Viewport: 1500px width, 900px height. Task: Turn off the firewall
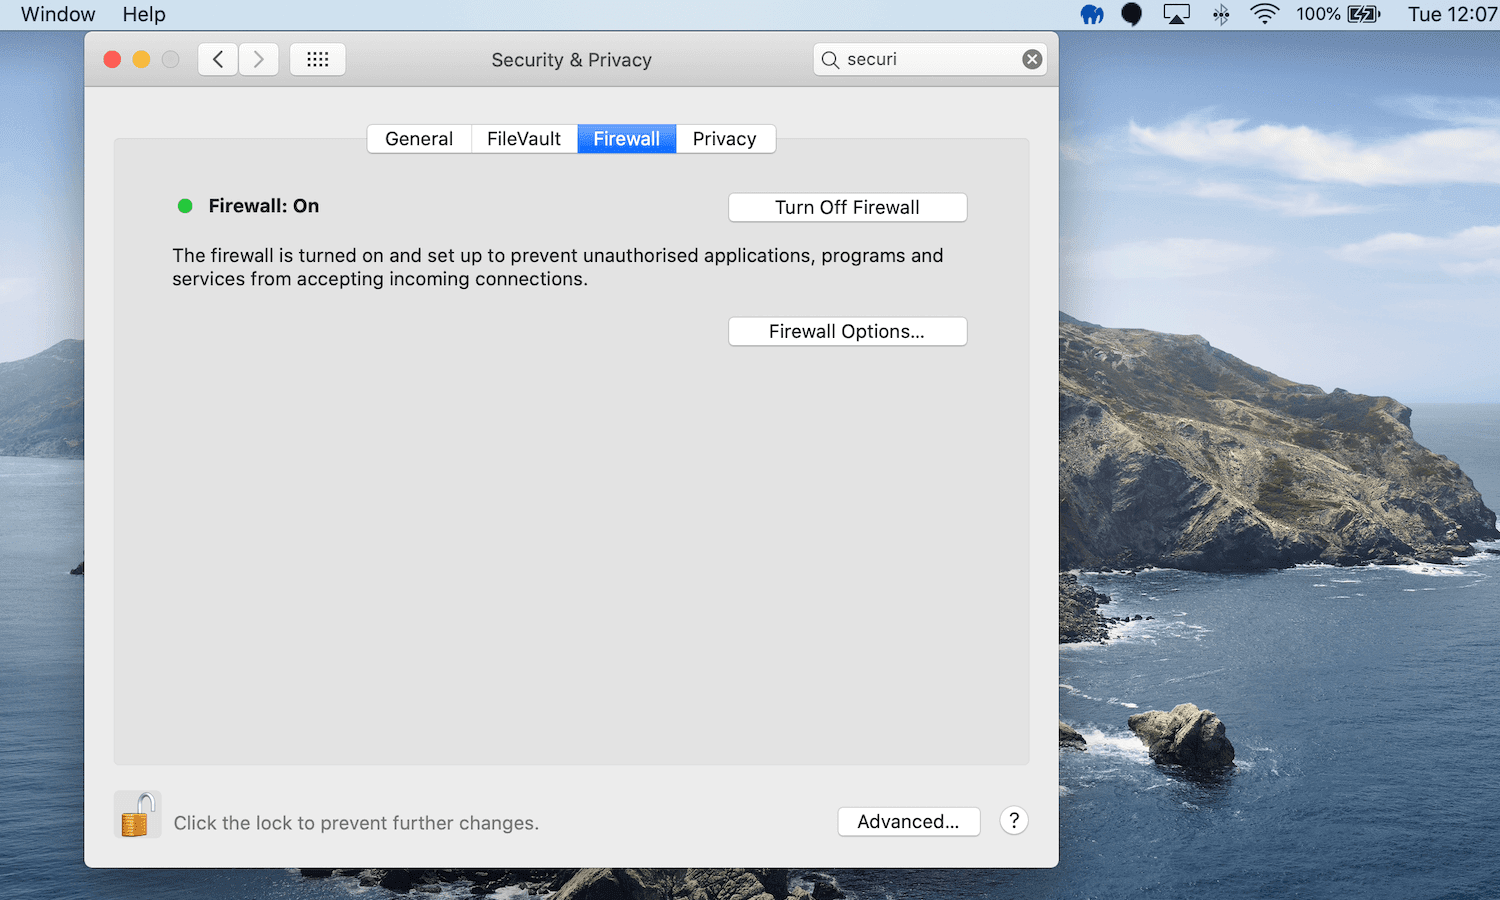coord(847,207)
